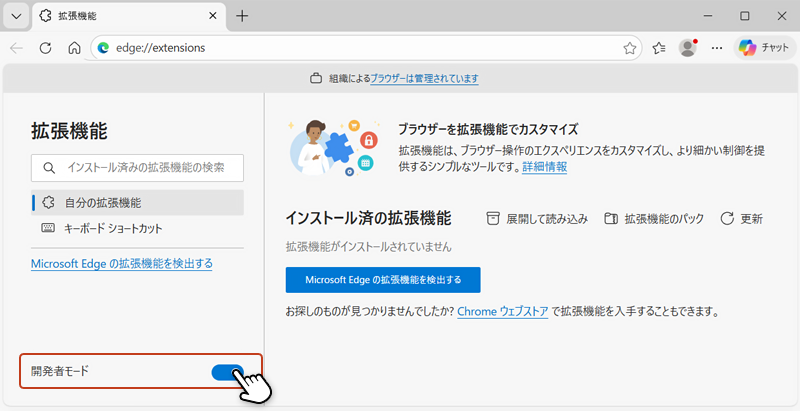Click the extensions illustration image
This screenshot has height=411, width=800.
pyautogui.click(x=333, y=148)
